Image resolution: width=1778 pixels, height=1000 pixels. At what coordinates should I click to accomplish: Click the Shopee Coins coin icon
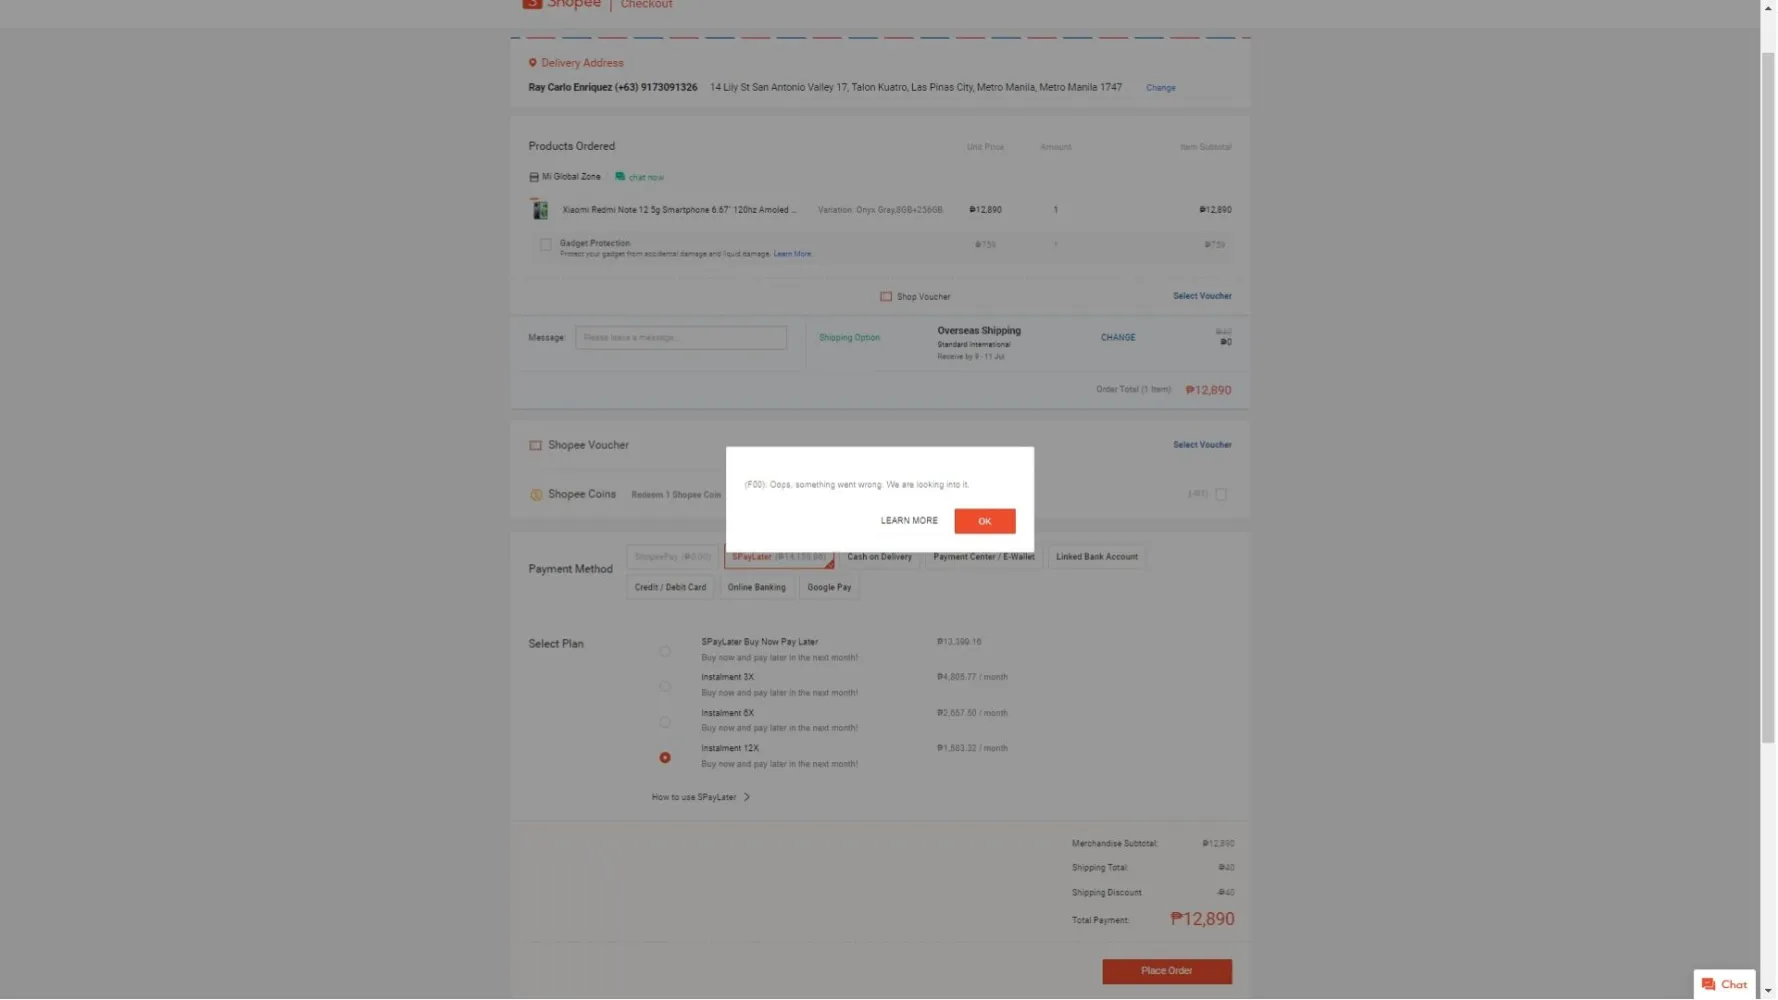click(x=536, y=495)
